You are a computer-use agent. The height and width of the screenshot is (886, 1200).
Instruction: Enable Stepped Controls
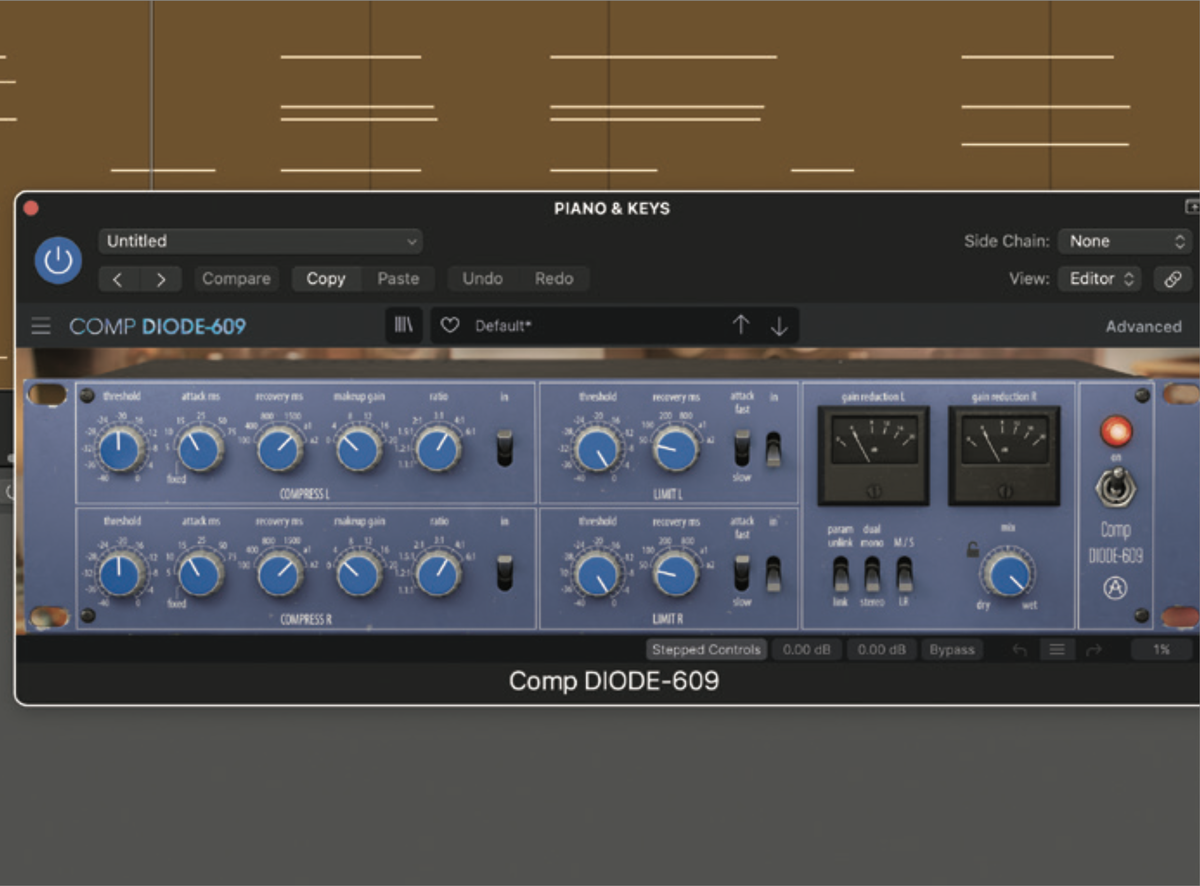tap(705, 649)
